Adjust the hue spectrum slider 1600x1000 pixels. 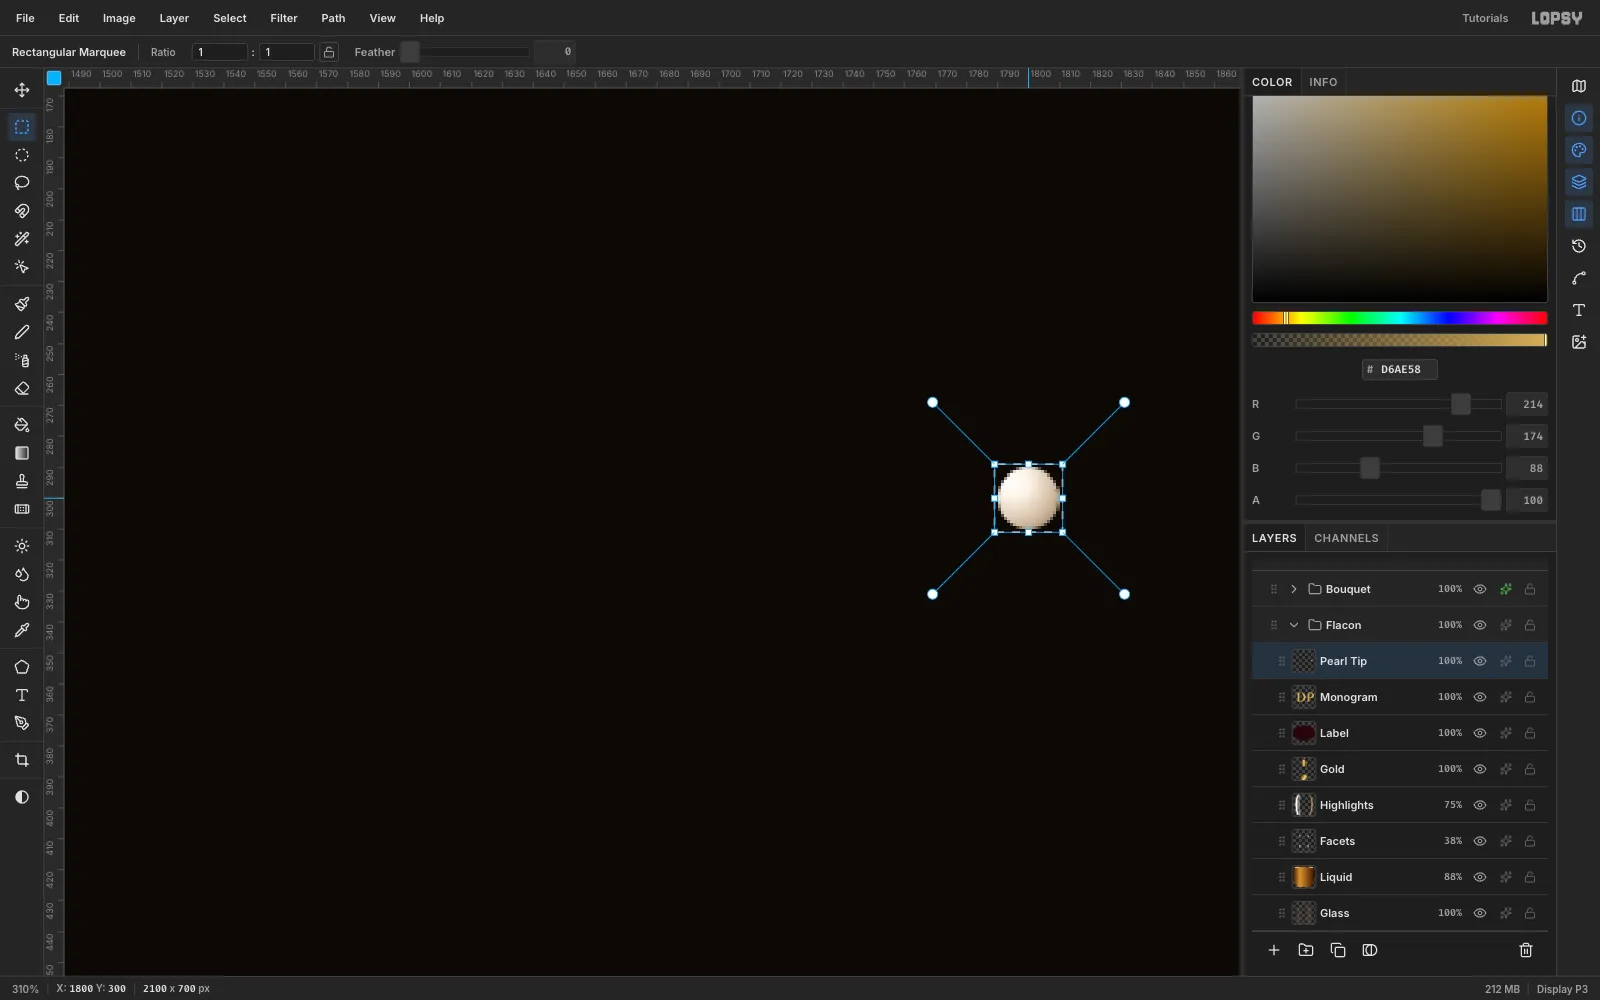[1400, 318]
